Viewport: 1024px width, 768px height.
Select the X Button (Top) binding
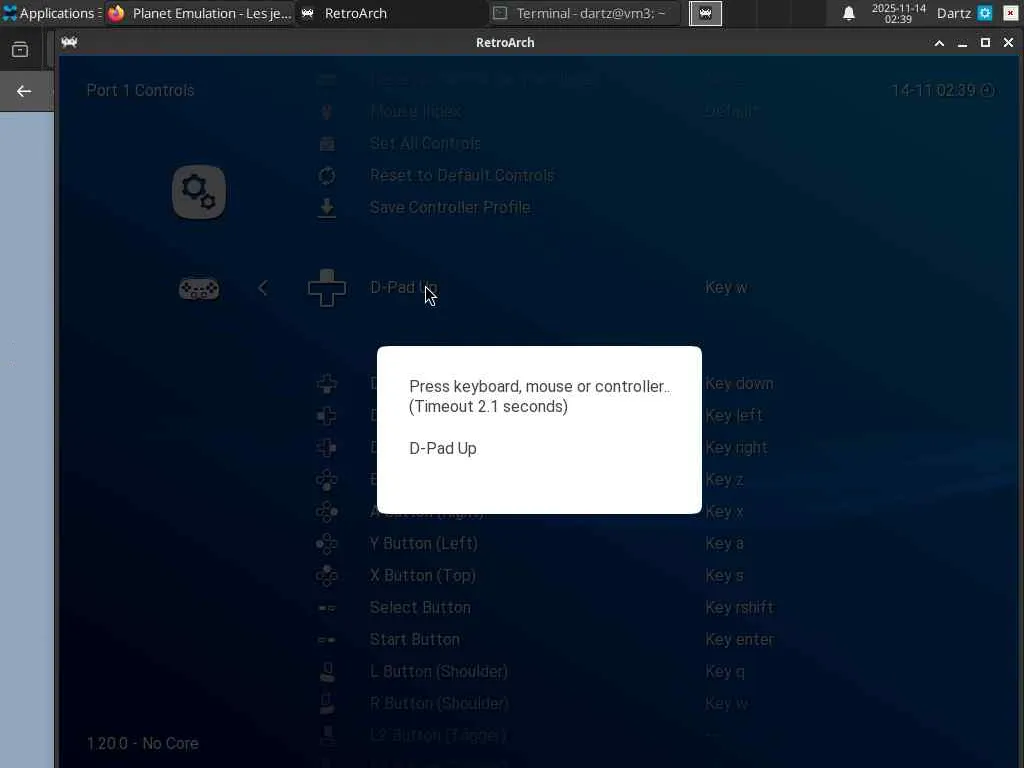[423, 575]
